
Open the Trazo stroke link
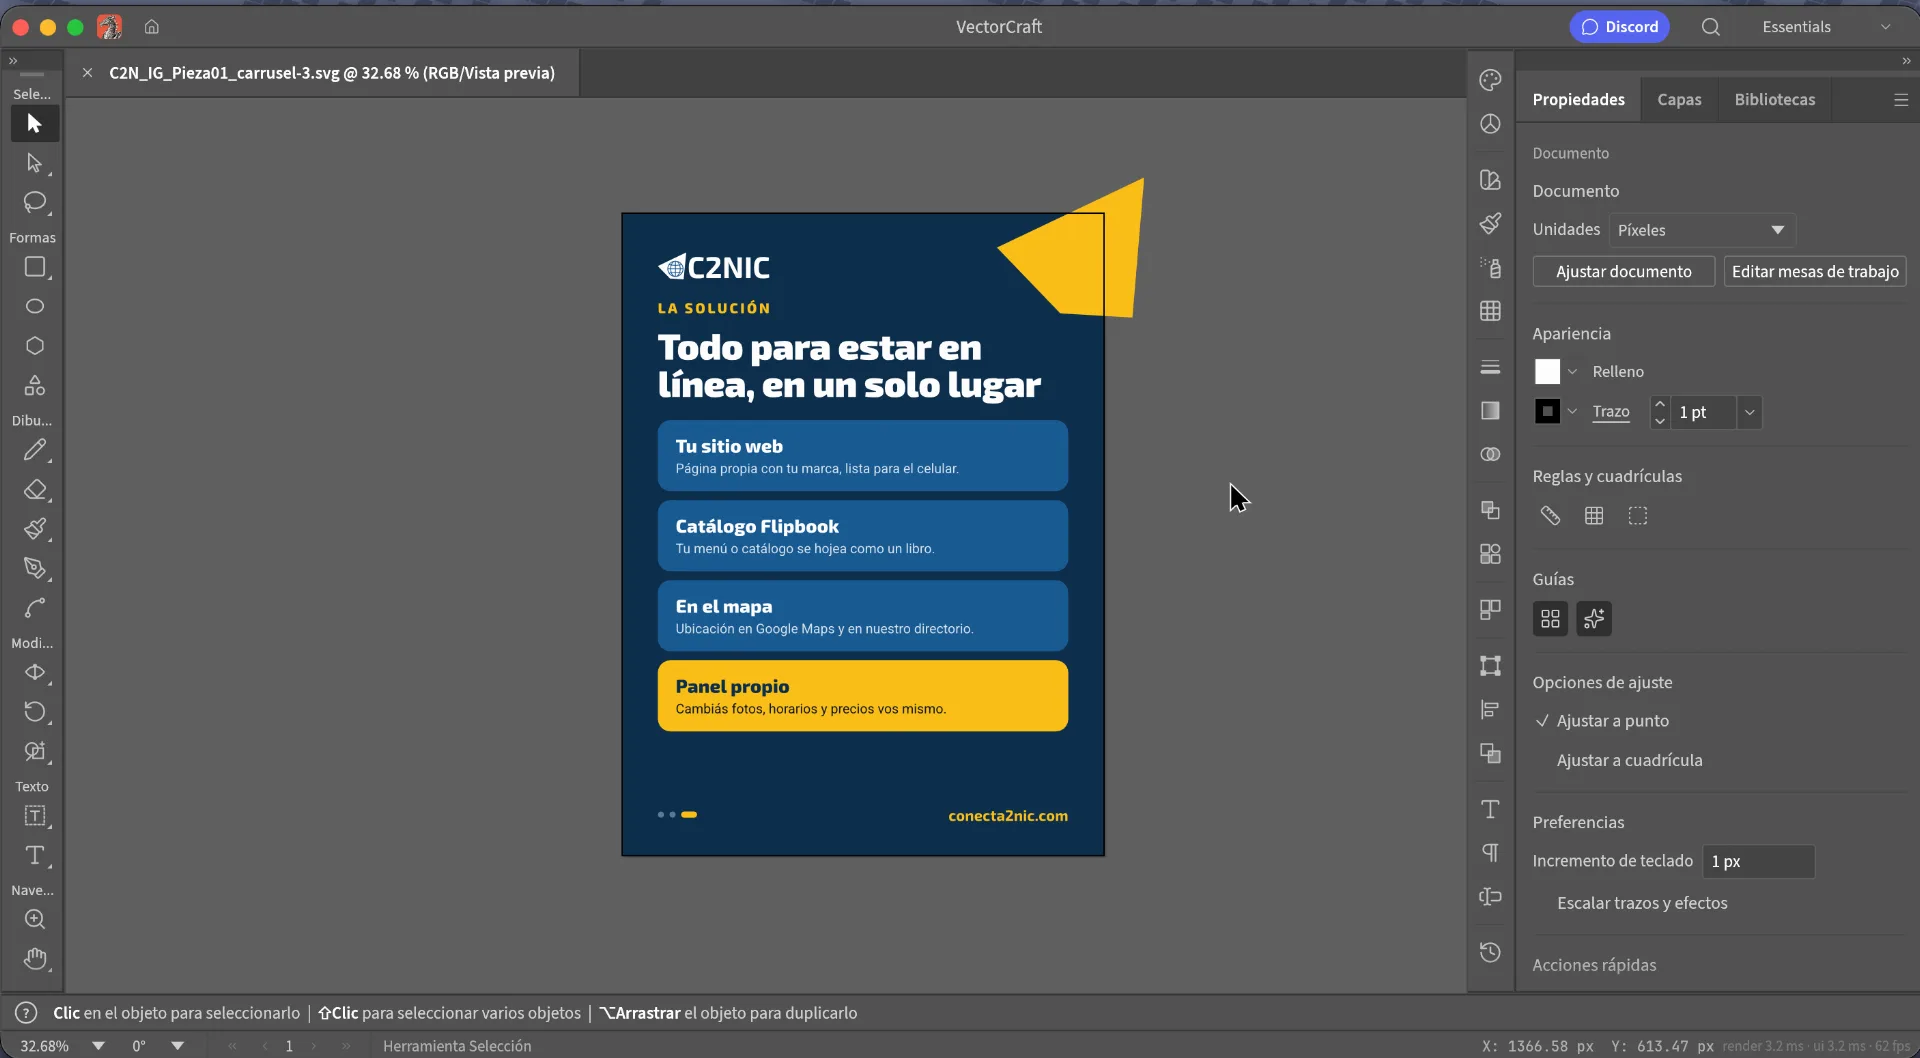pyautogui.click(x=1611, y=412)
